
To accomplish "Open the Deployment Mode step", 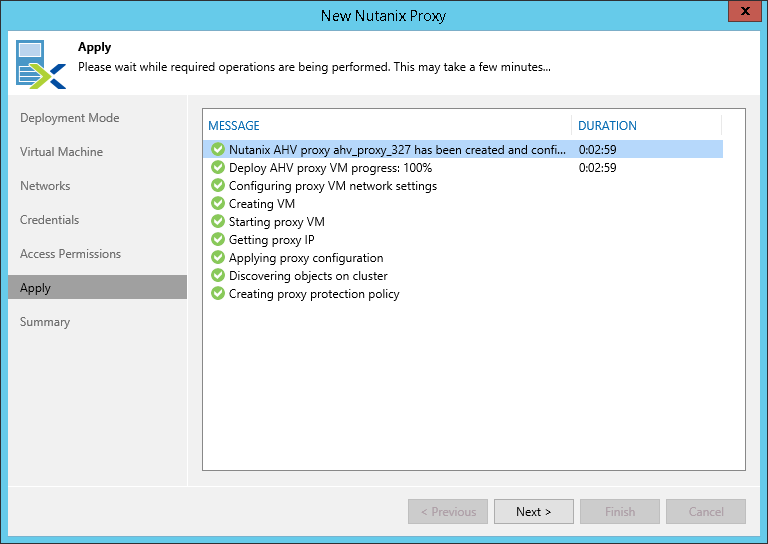I will coord(70,118).
